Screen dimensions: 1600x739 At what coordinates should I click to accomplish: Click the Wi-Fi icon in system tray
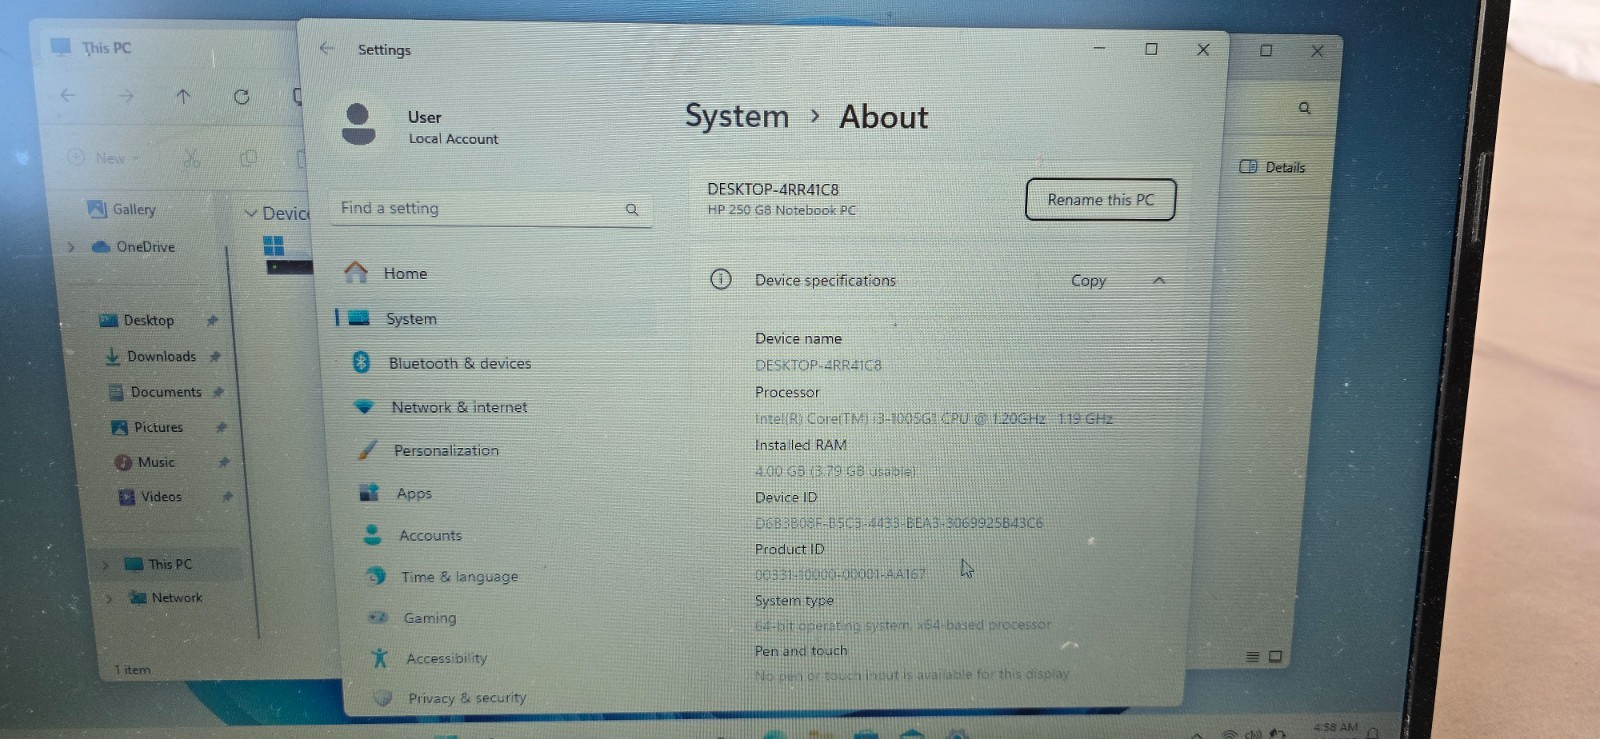(1230, 734)
